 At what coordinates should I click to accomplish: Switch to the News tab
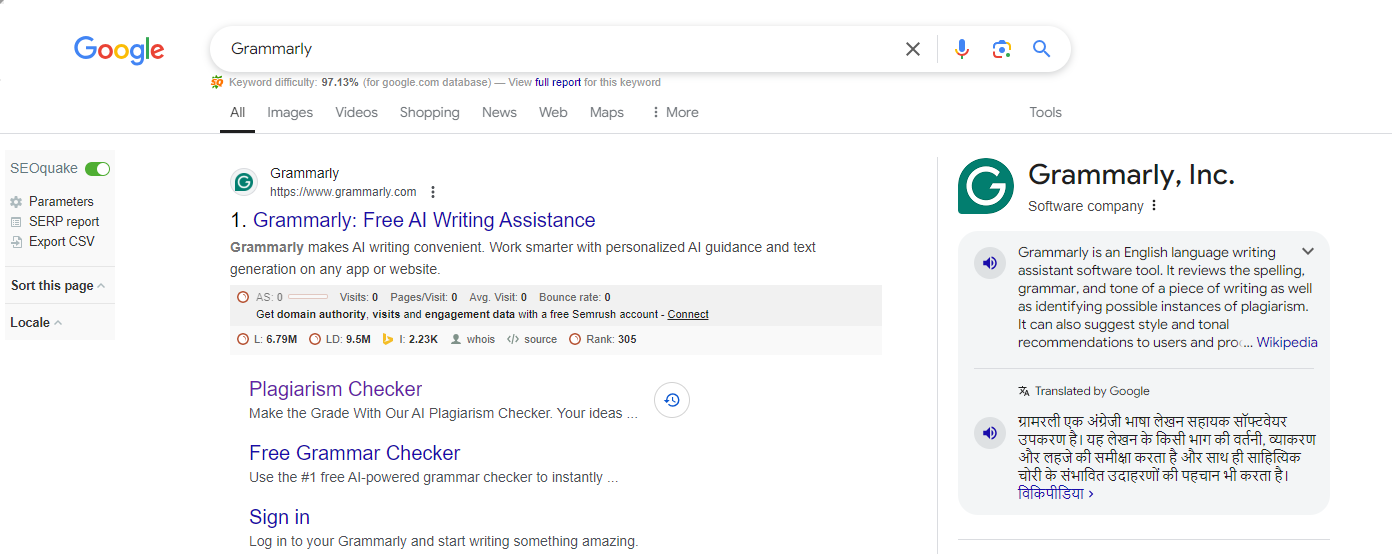[x=499, y=113]
